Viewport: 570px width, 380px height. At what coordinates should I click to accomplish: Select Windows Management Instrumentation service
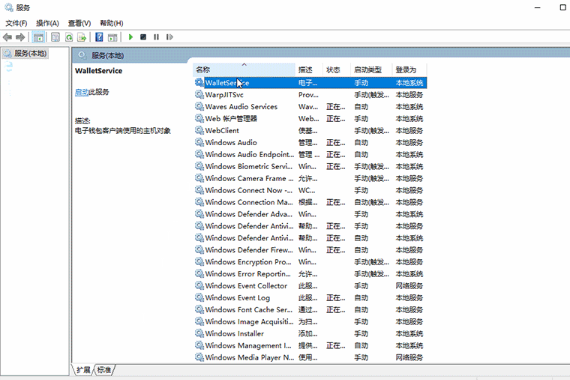tap(310, 345)
